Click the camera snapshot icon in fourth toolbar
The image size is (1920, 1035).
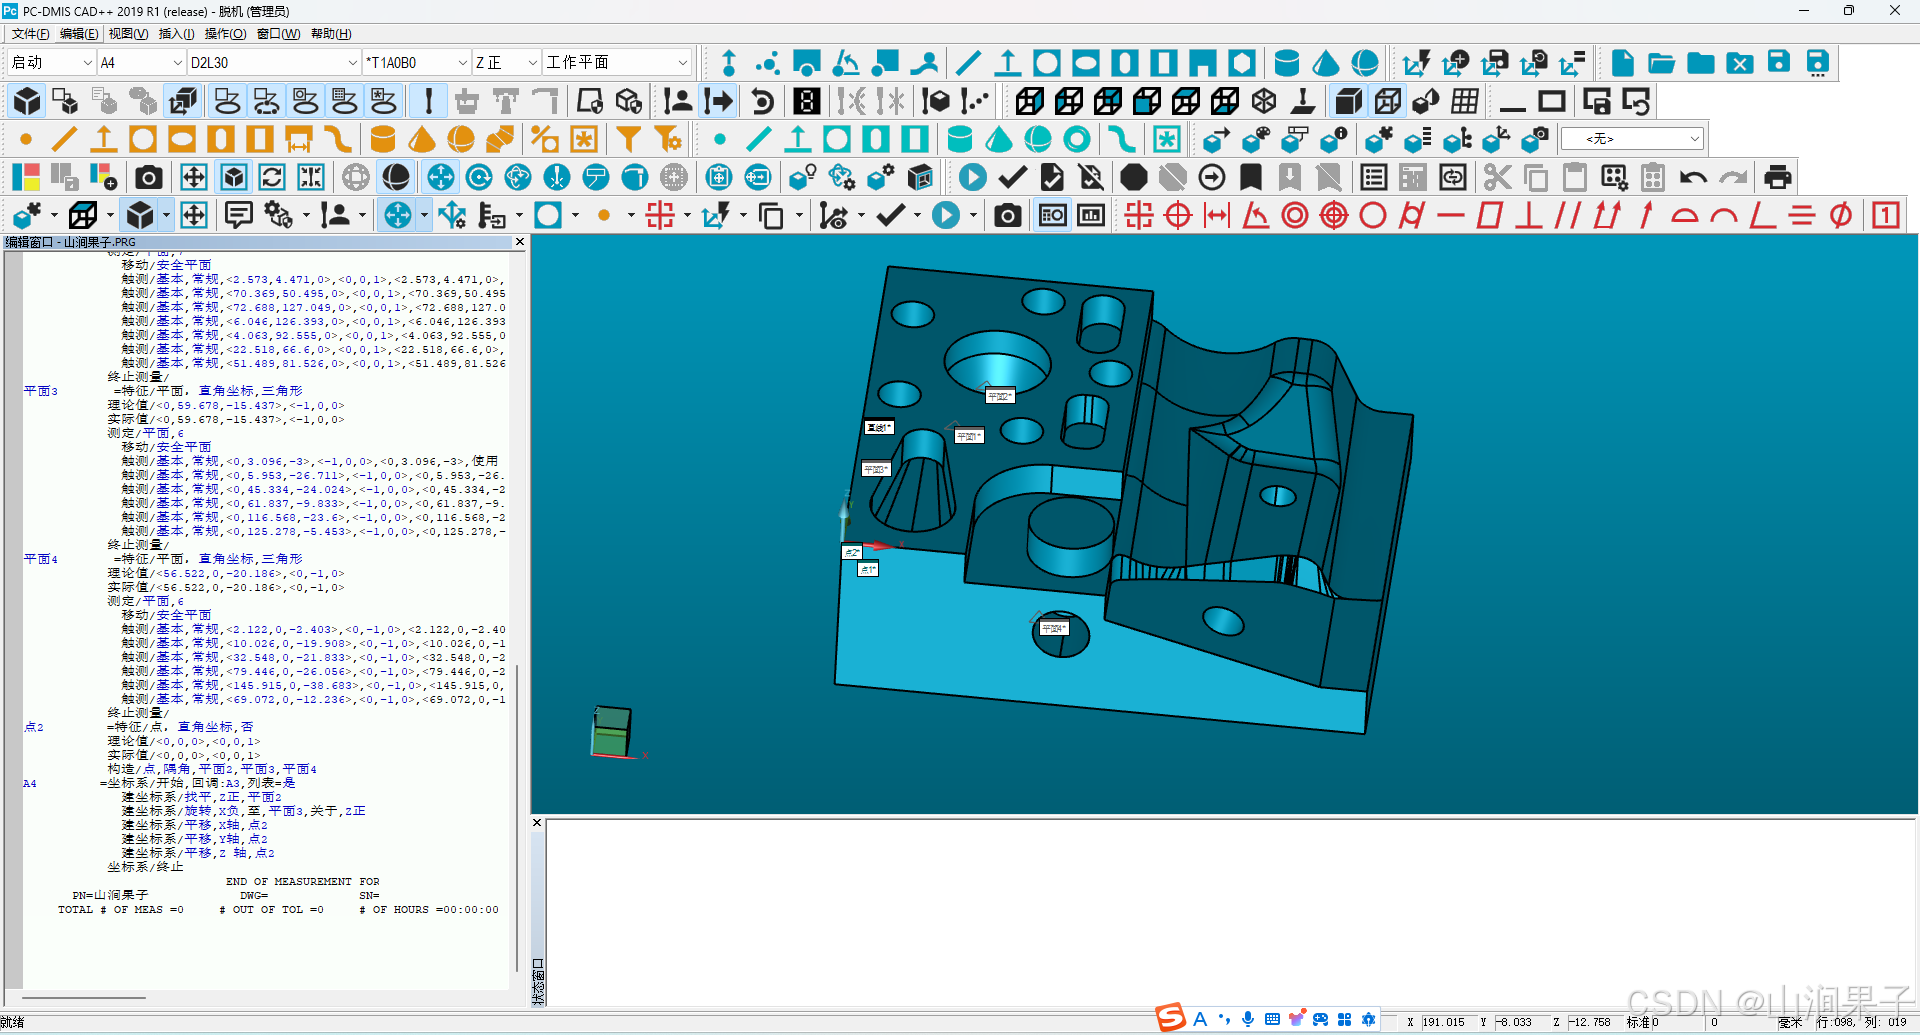(149, 178)
